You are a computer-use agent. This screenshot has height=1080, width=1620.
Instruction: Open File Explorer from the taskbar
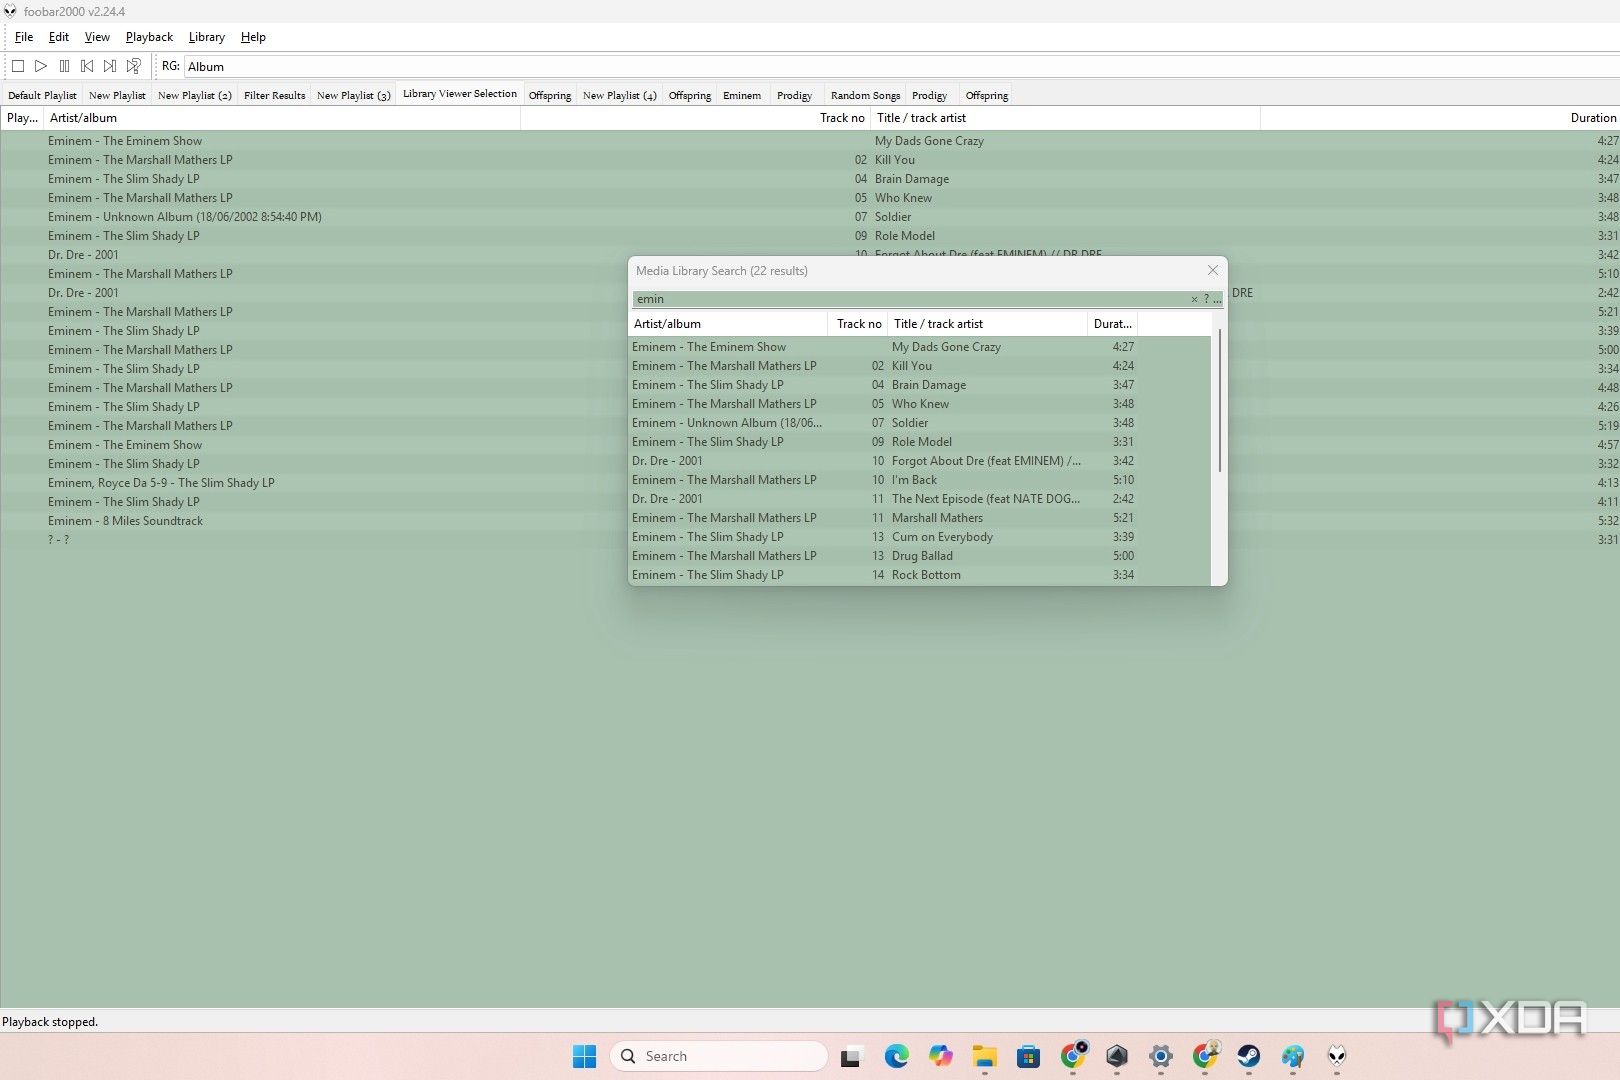(x=984, y=1056)
